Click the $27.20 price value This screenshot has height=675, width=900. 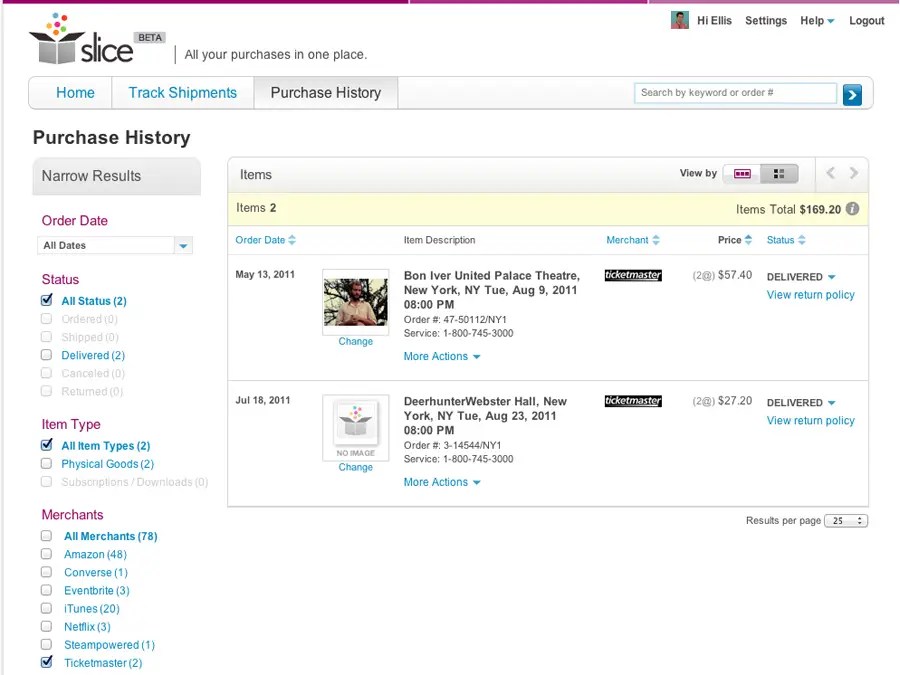[735, 401]
